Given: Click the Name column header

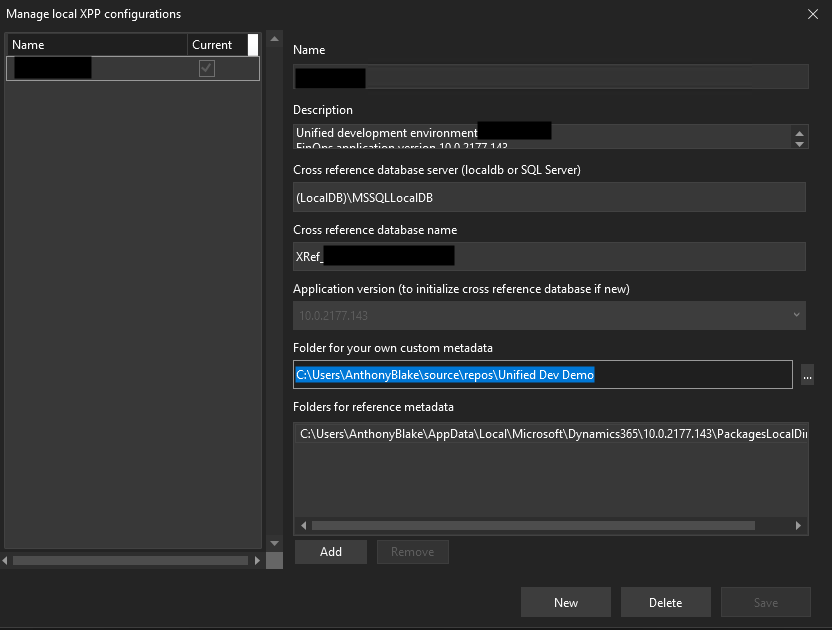Looking at the screenshot, I should 97,45.
